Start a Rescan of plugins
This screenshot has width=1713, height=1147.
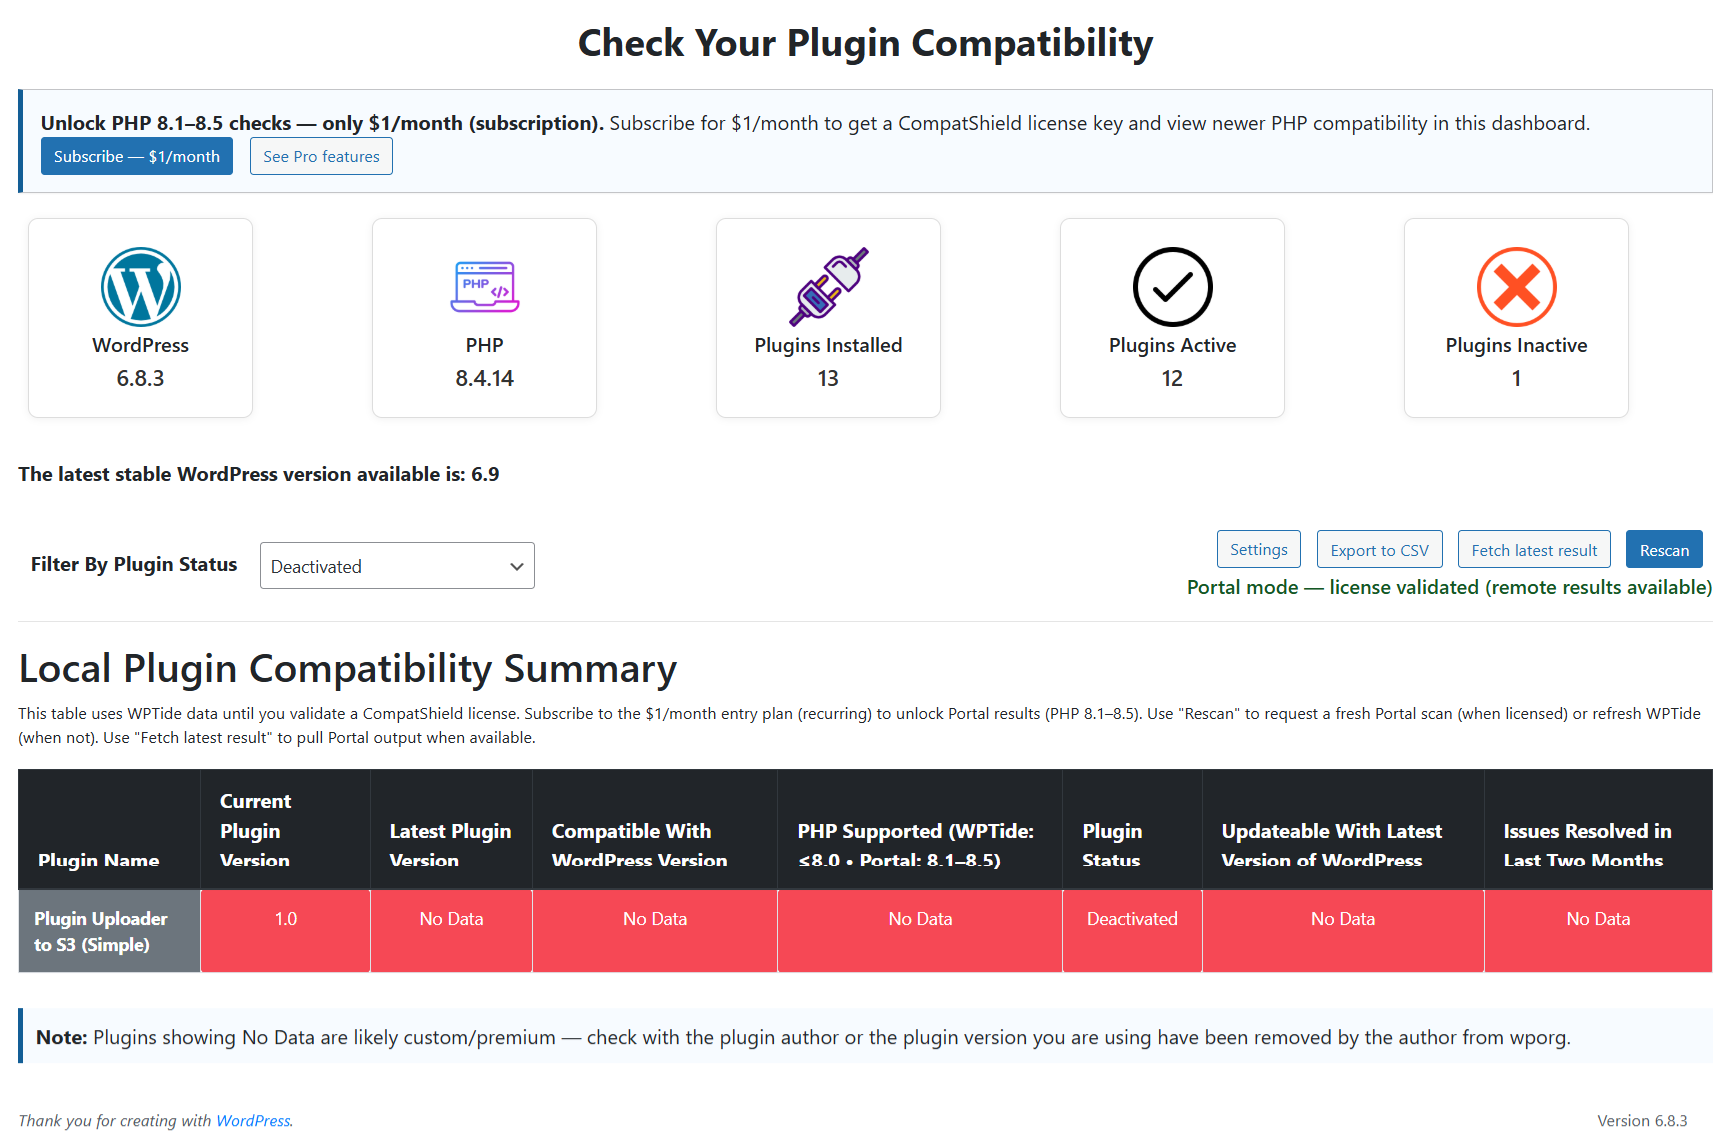(1664, 550)
